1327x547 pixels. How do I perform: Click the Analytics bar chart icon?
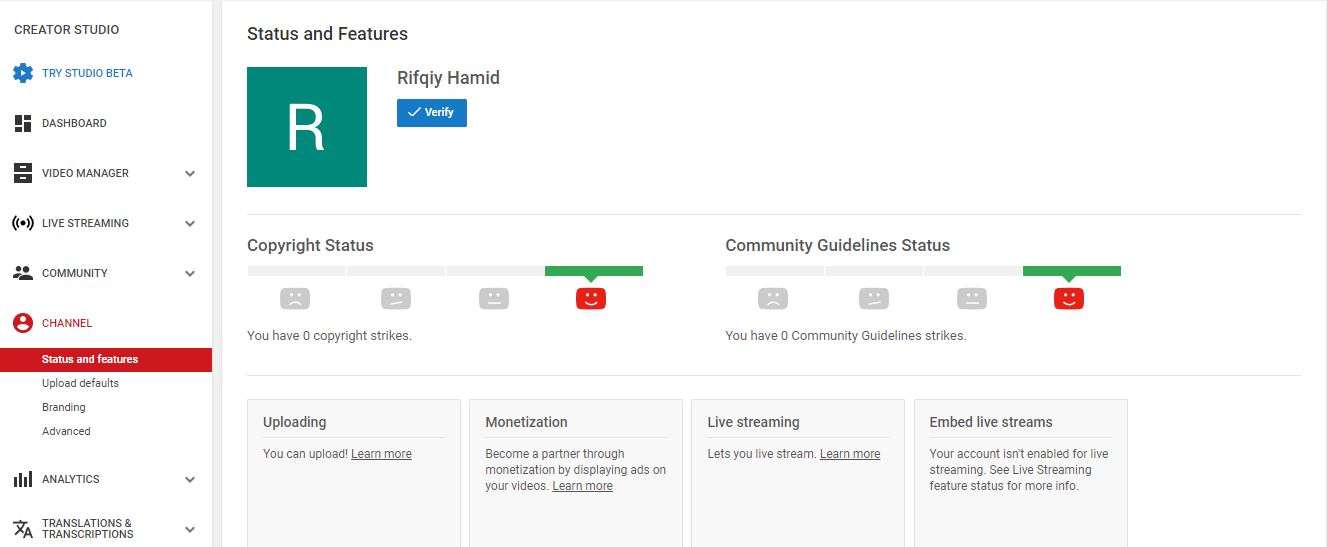coord(23,479)
